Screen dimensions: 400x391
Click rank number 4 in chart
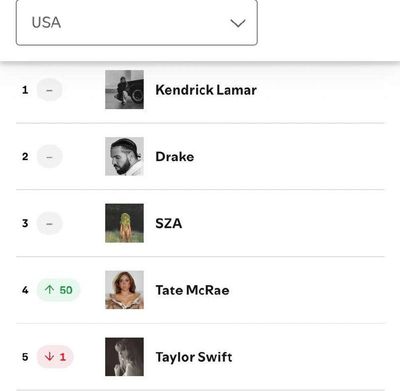25,290
